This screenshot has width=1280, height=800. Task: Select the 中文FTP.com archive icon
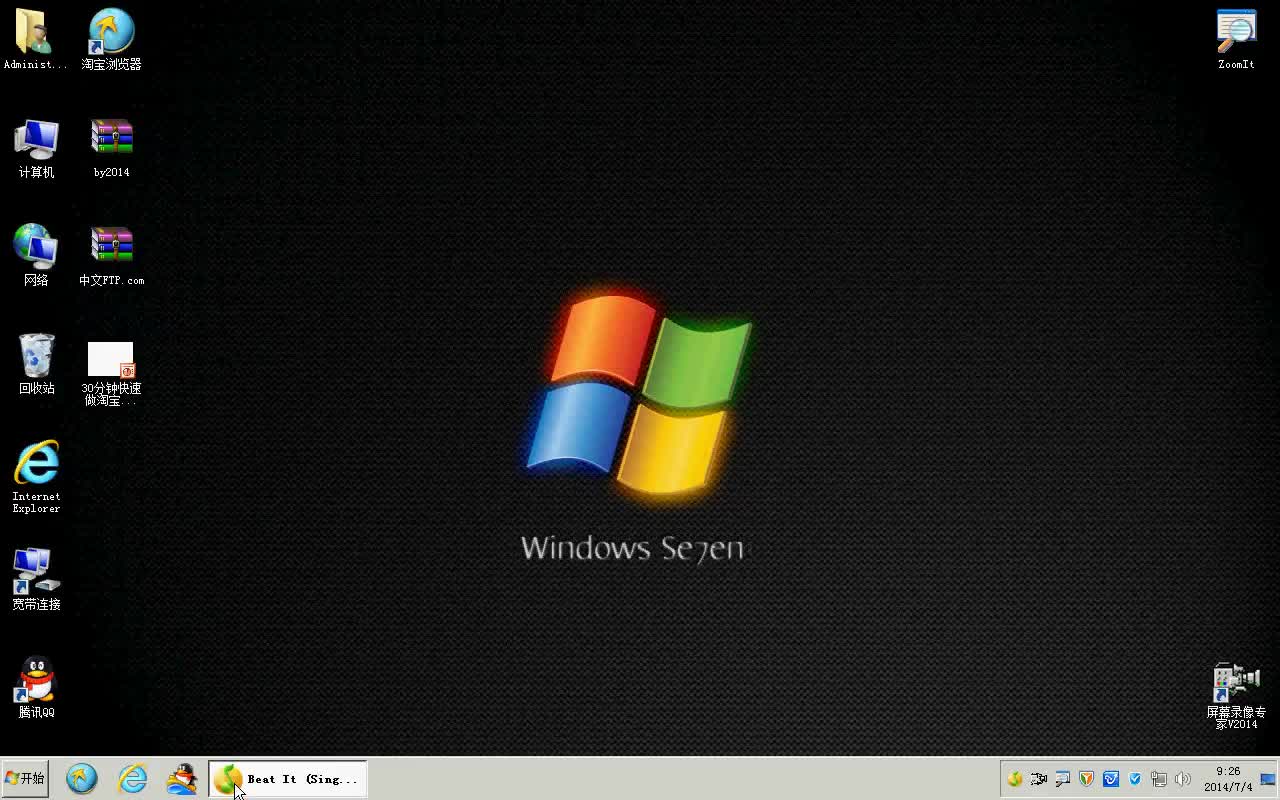[x=111, y=256]
